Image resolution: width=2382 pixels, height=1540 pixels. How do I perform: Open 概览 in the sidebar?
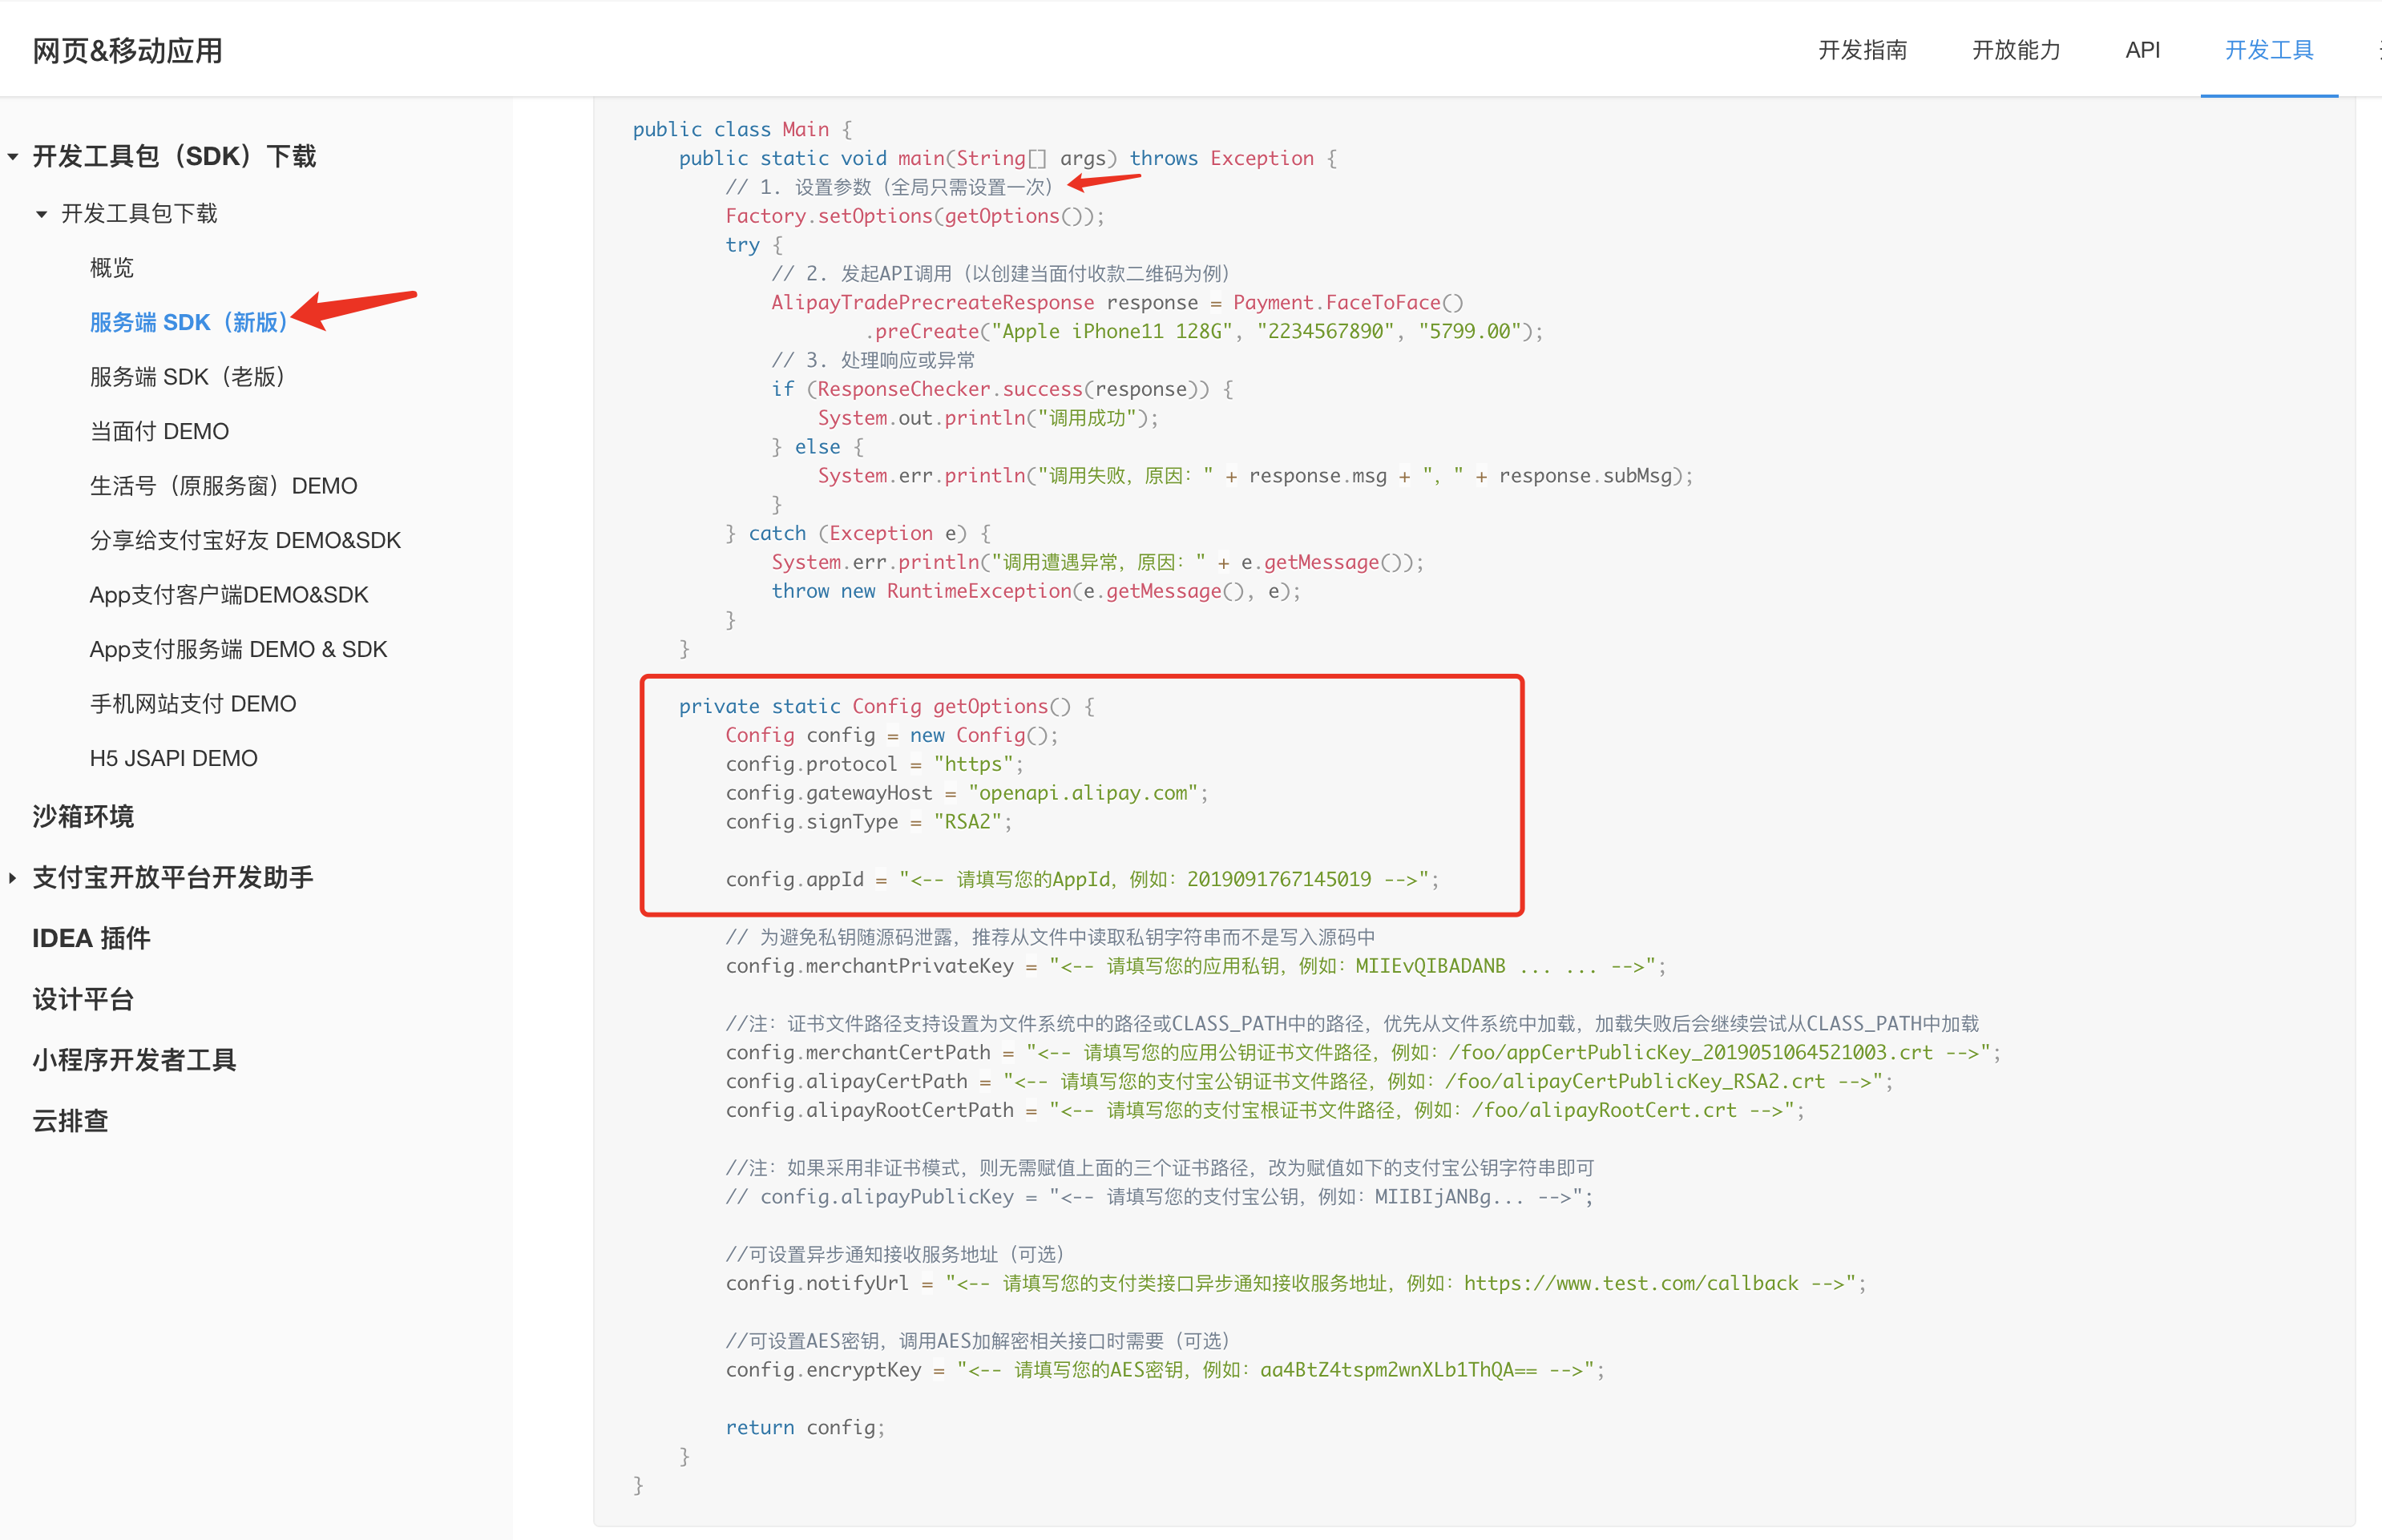111,268
